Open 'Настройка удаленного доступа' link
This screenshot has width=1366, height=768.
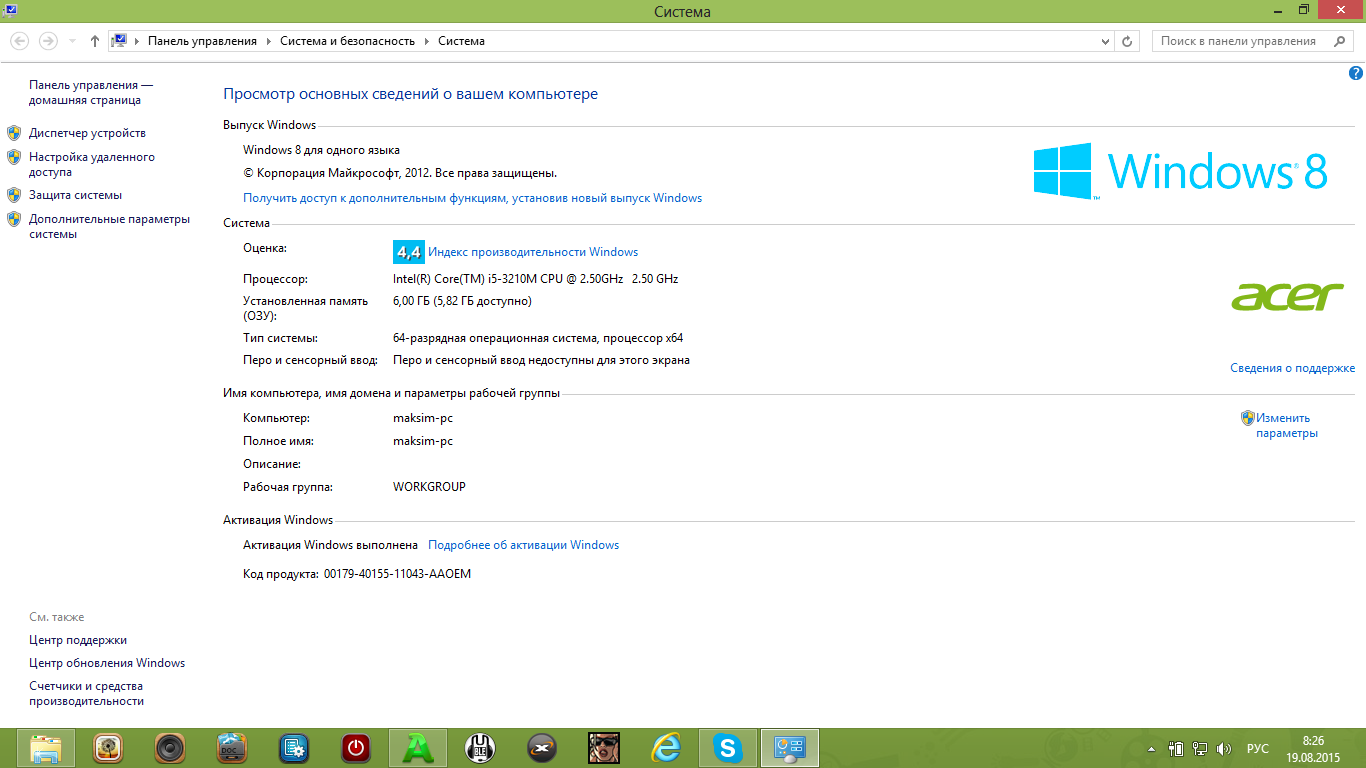(x=92, y=164)
